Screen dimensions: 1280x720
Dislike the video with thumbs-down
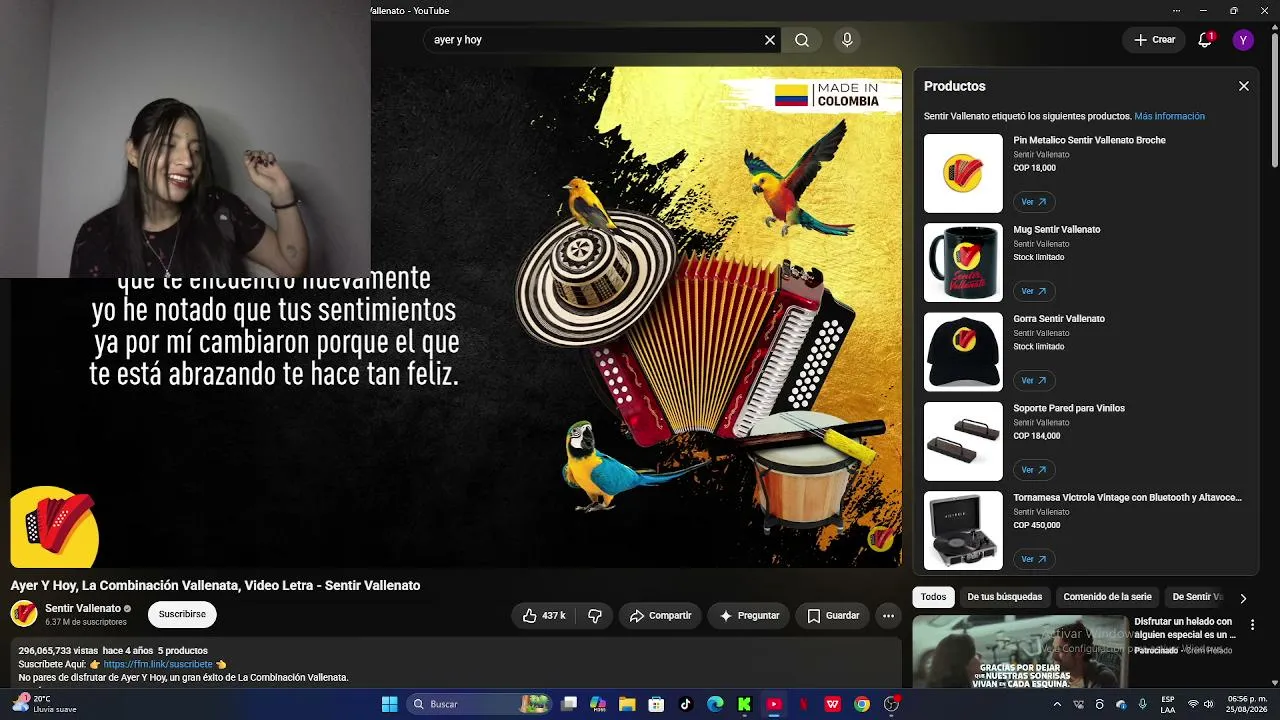point(595,616)
